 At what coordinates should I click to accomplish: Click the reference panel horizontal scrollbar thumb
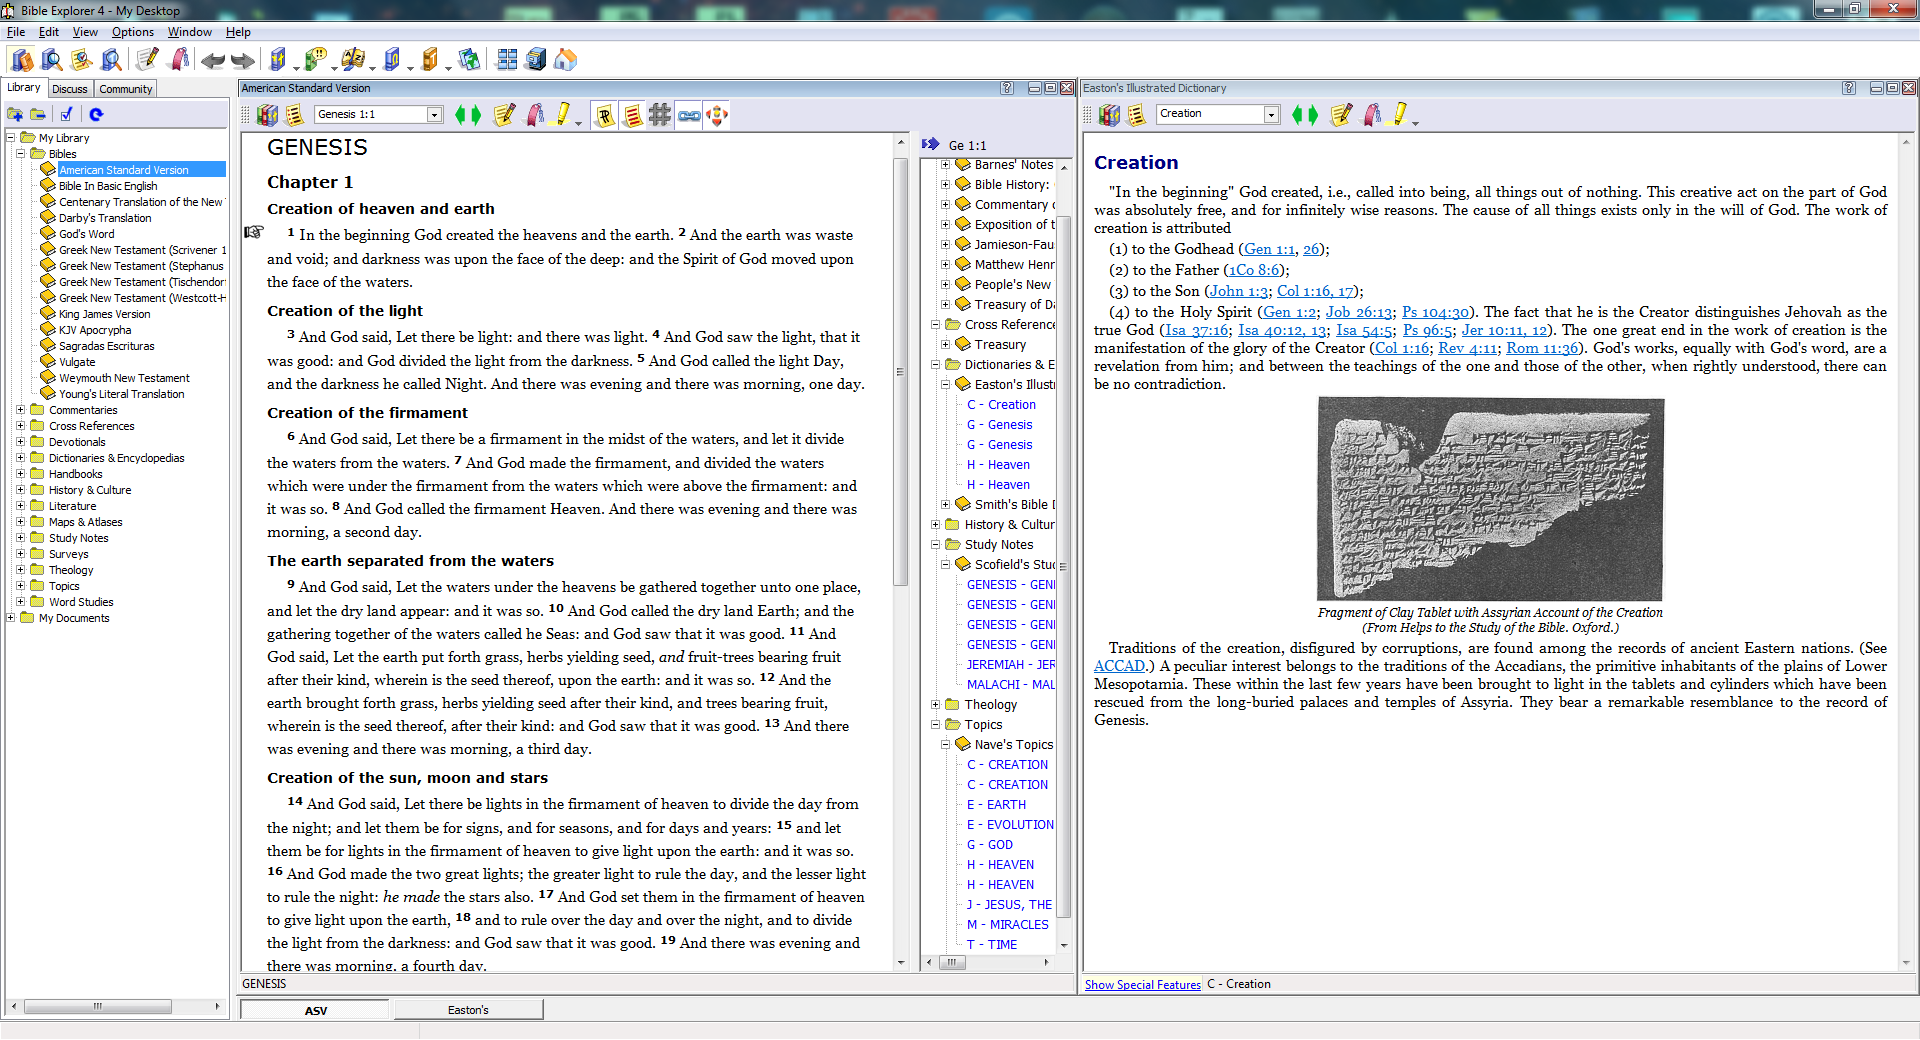point(951,962)
